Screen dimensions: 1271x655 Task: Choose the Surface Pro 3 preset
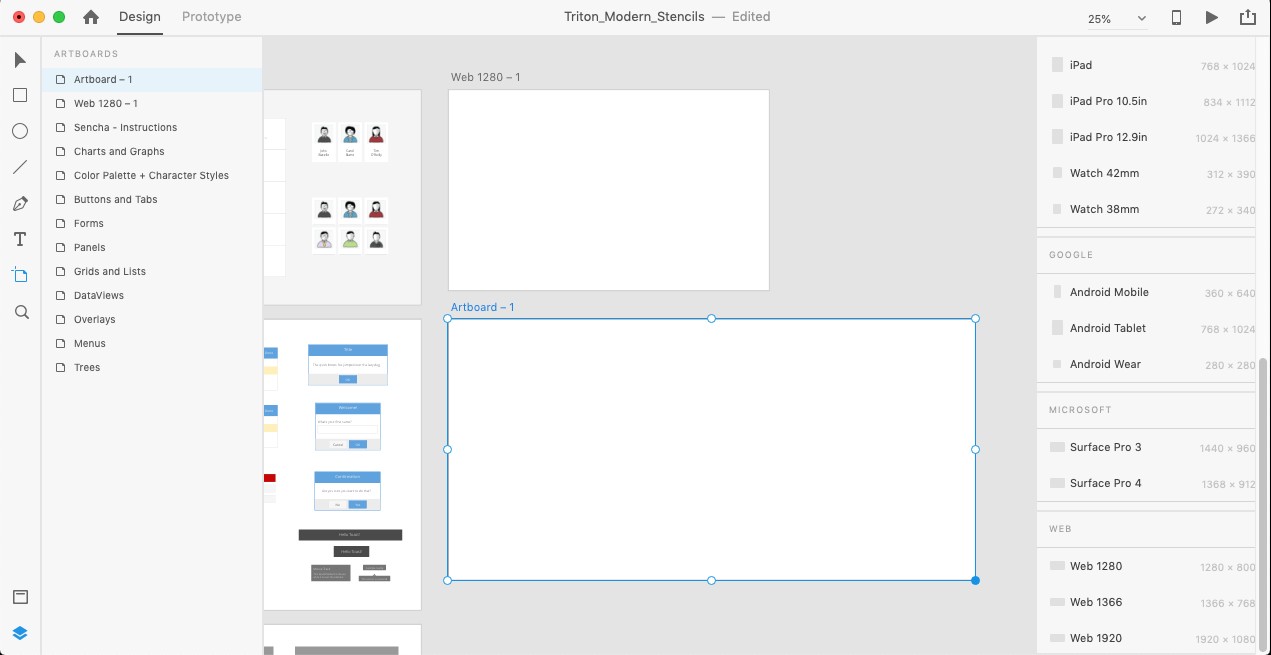[x=1105, y=447]
